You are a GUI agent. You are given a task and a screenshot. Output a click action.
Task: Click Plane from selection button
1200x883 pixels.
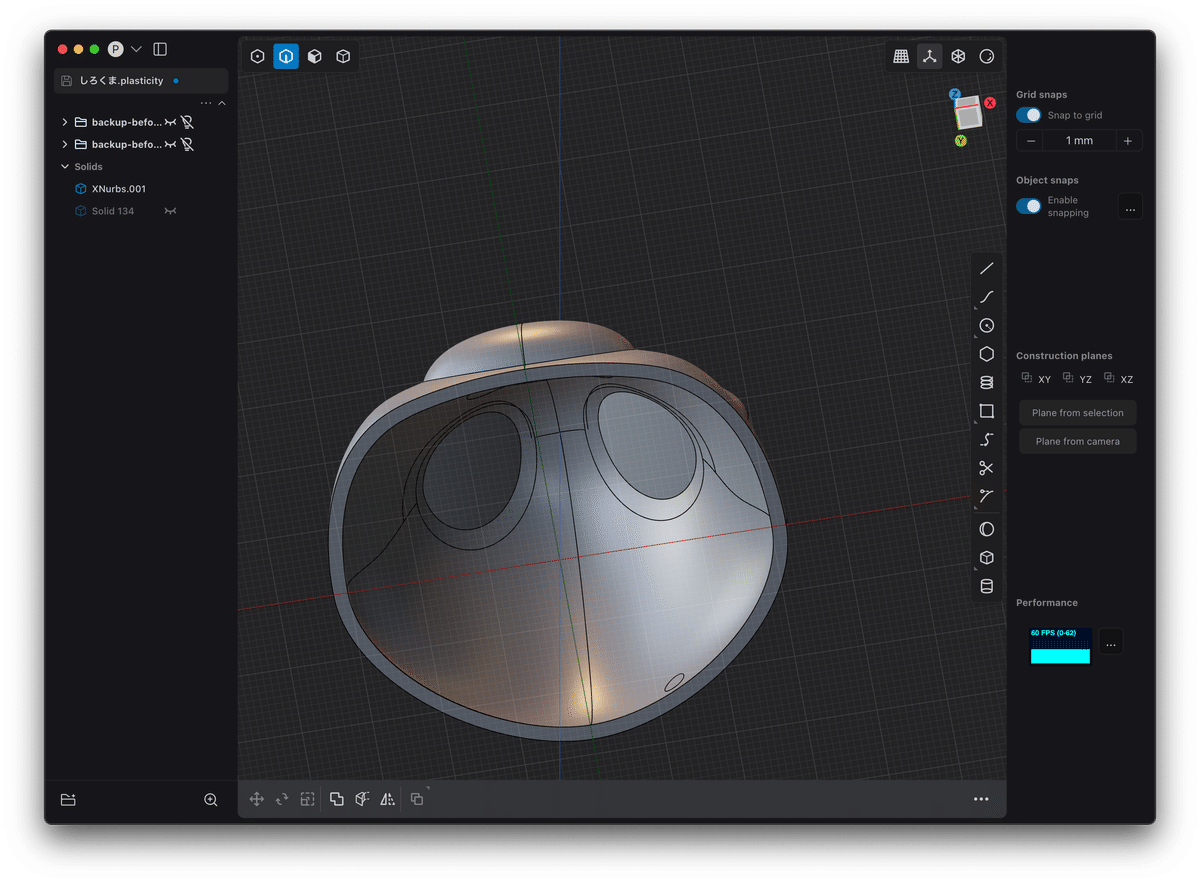point(1078,413)
